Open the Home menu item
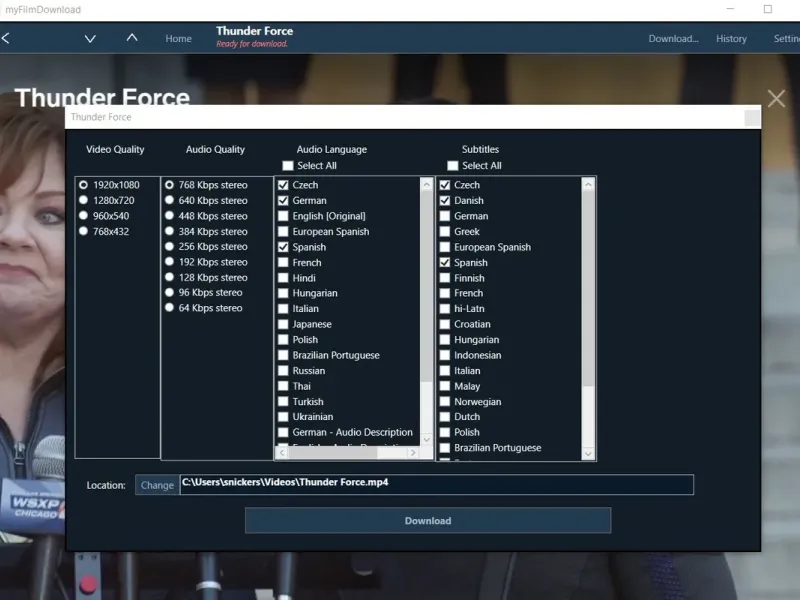Viewport: 800px width, 600px height. [179, 39]
